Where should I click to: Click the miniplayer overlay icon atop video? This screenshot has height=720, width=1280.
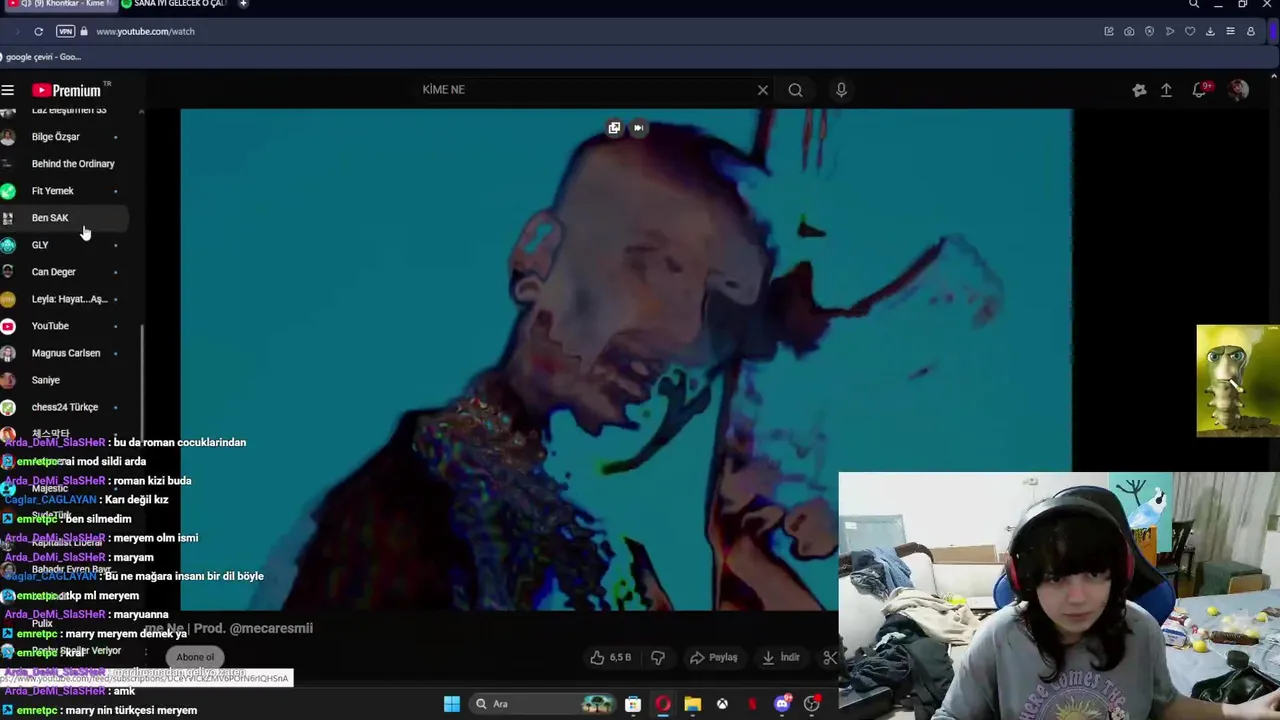[614, 128]
